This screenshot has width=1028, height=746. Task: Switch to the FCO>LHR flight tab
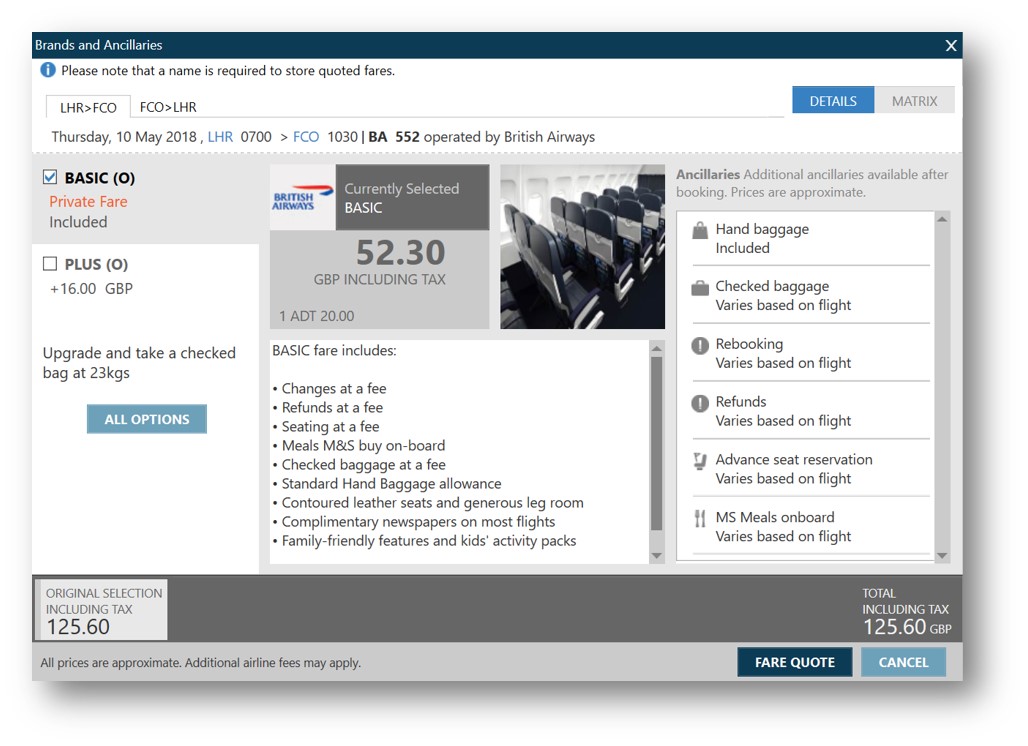[168, 107]
